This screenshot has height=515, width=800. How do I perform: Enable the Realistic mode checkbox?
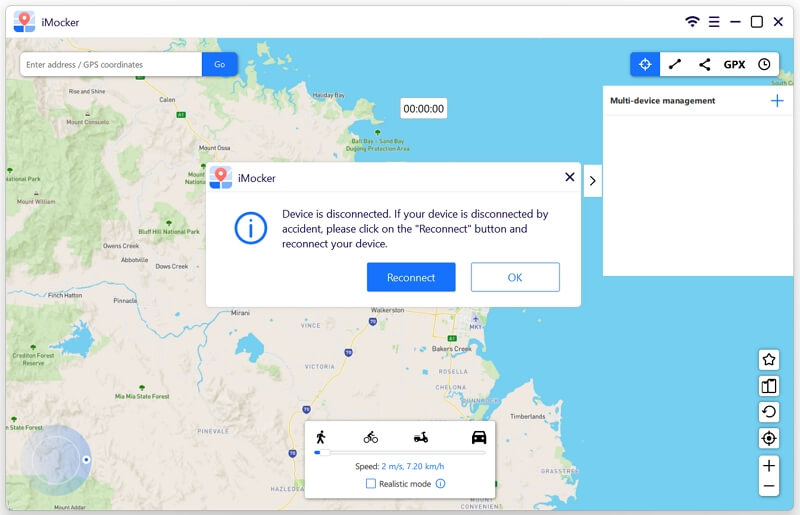pos(371,483)
